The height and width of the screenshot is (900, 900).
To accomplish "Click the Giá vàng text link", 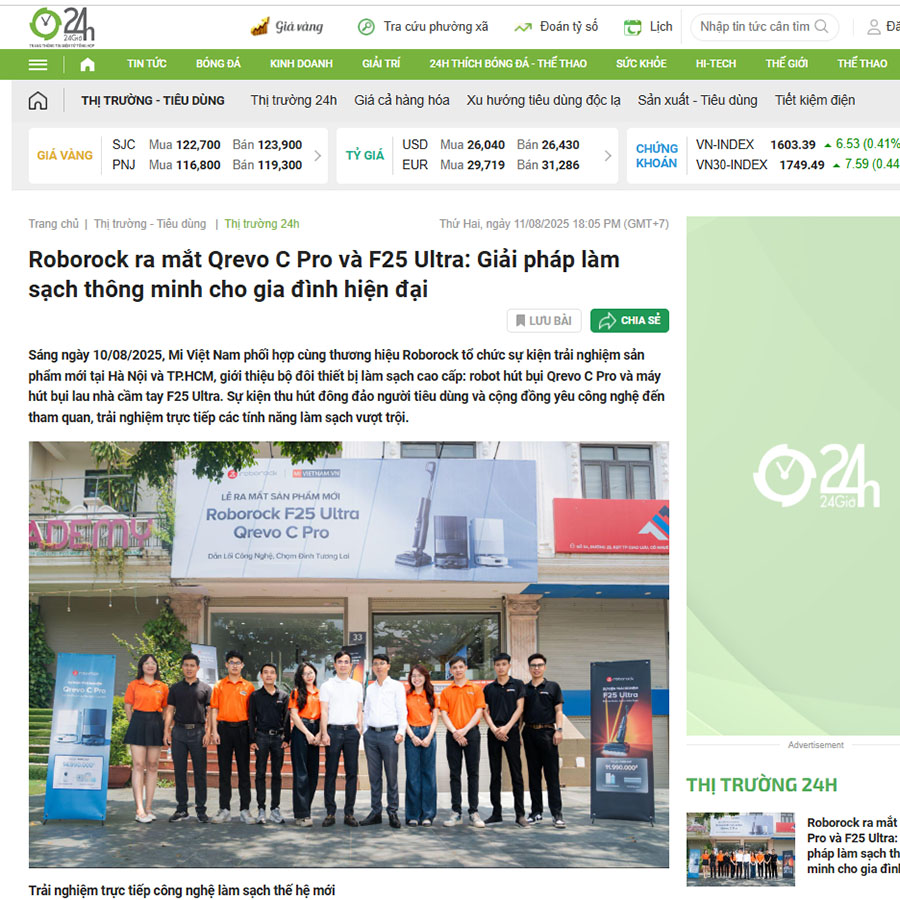I will (299, 26).
